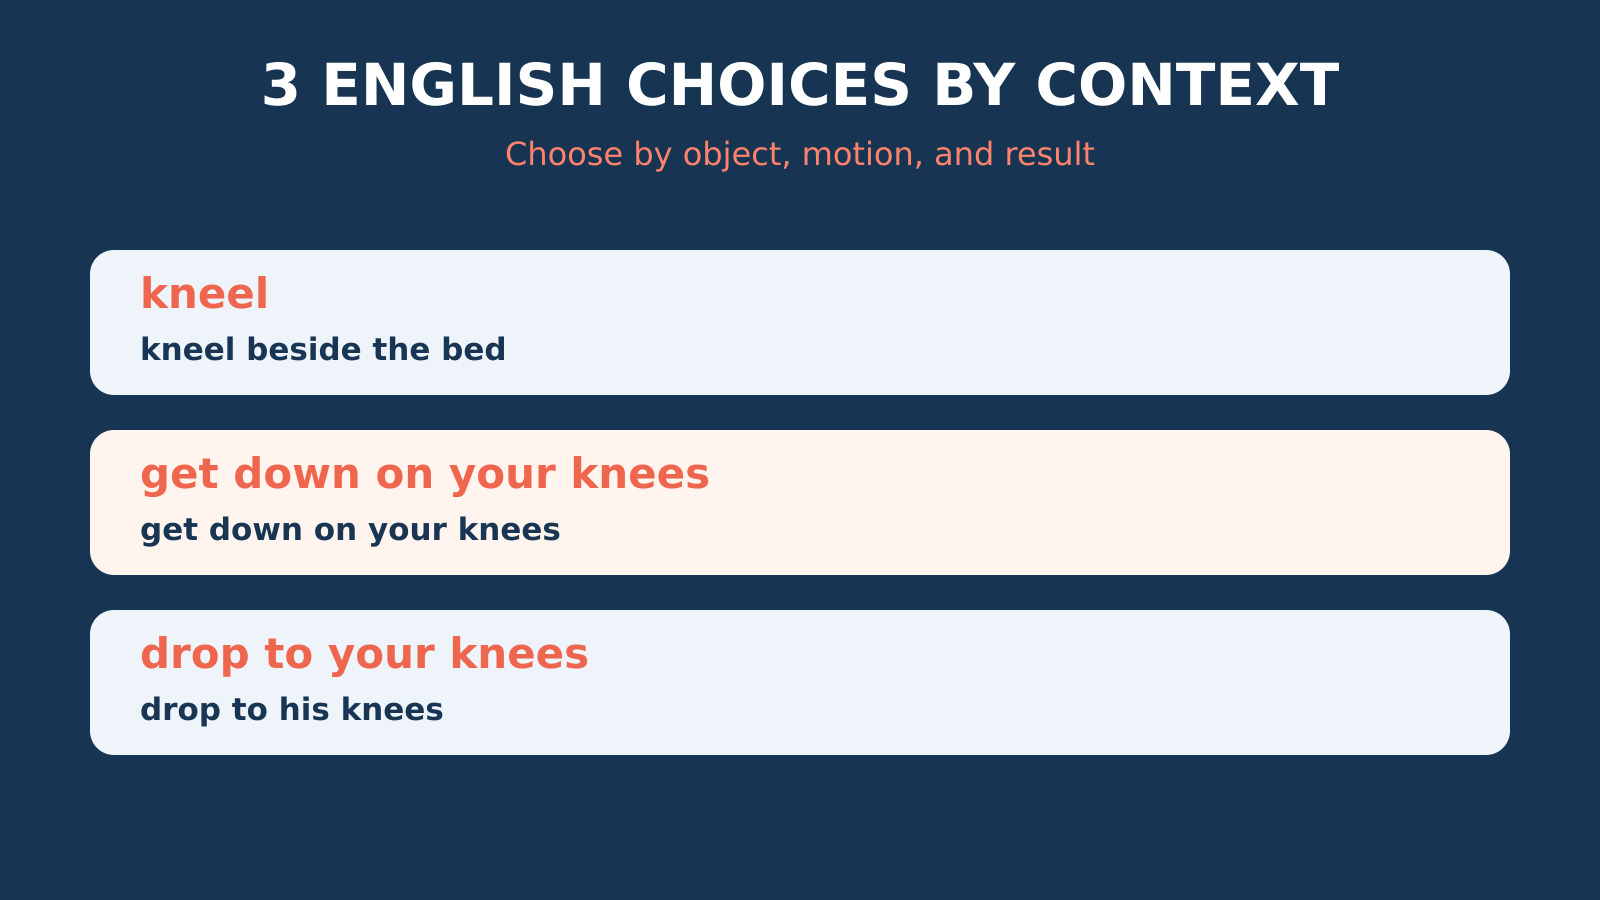Click the title "3 English Choices by Context"

coord(800,86)
